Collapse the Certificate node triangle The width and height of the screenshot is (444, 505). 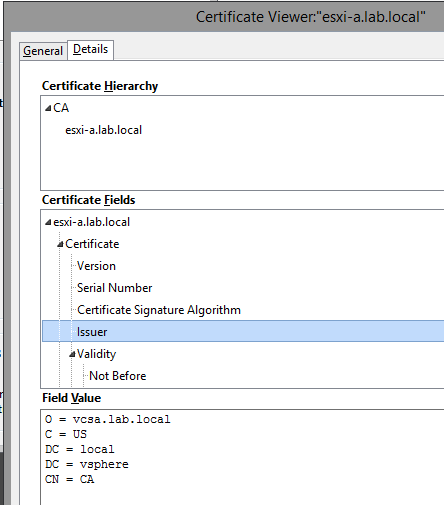pyautogui.click(x=60, y=244)
